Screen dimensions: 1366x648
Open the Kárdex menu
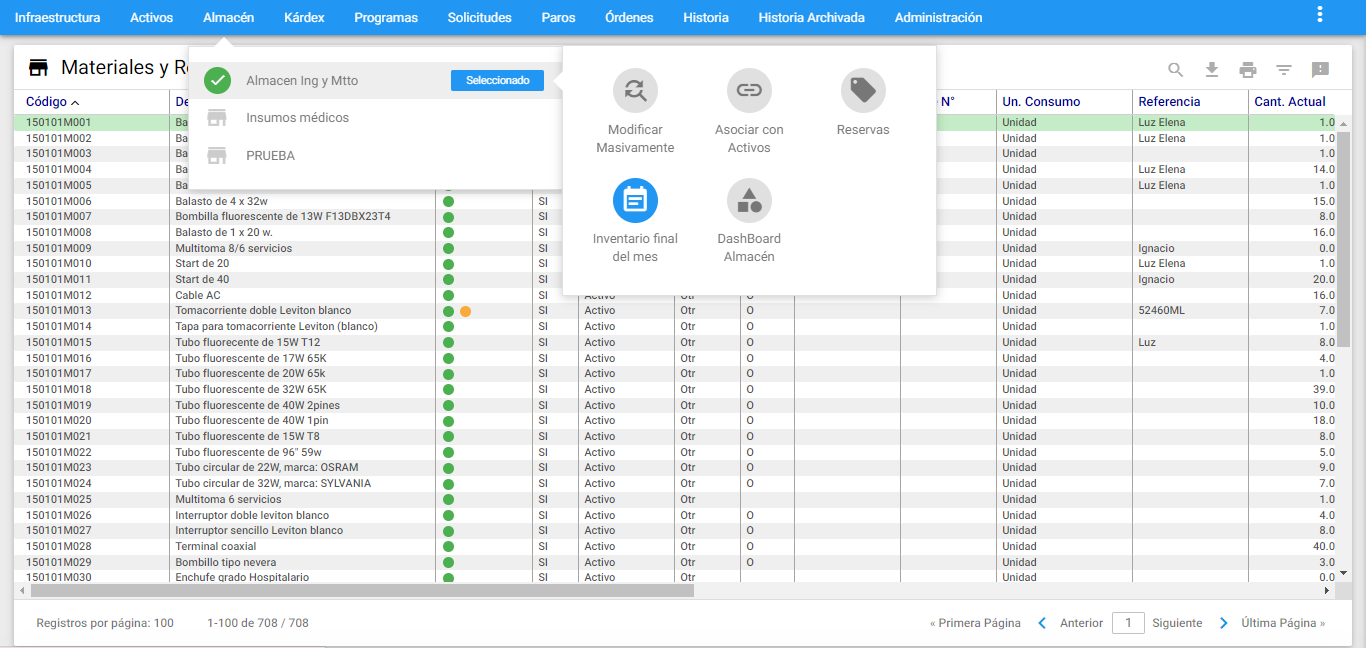click(304, 18)
